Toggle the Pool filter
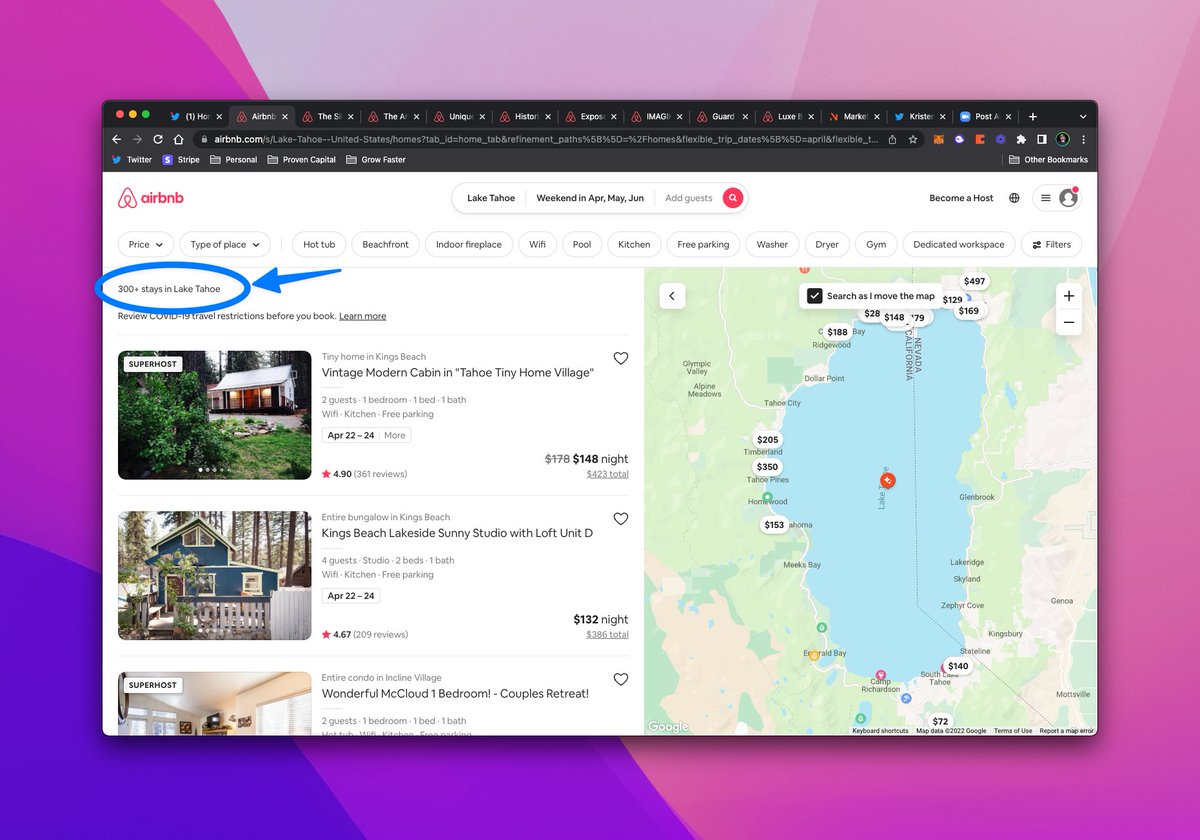 582,244
